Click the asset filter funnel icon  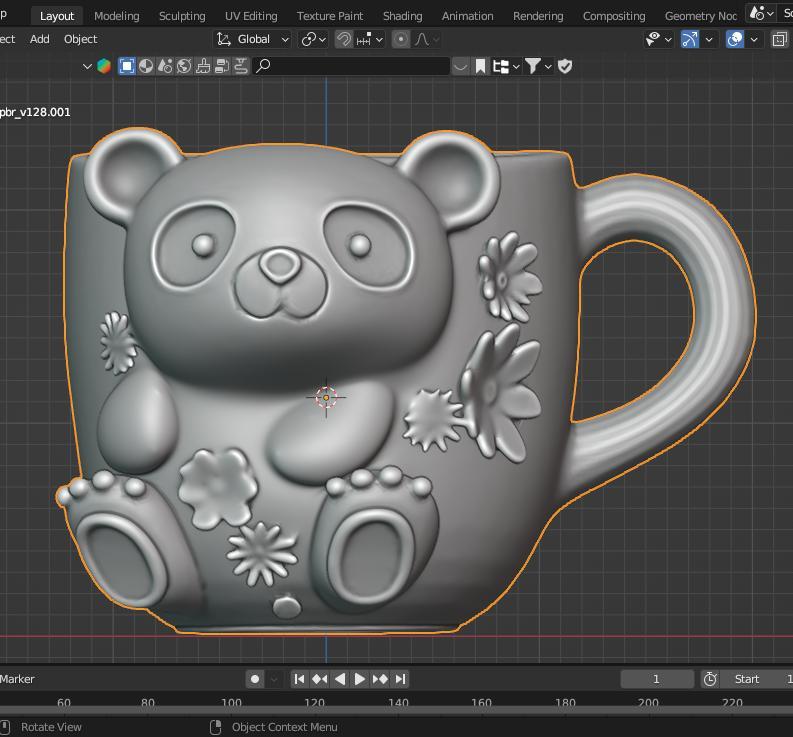point(533,66)
